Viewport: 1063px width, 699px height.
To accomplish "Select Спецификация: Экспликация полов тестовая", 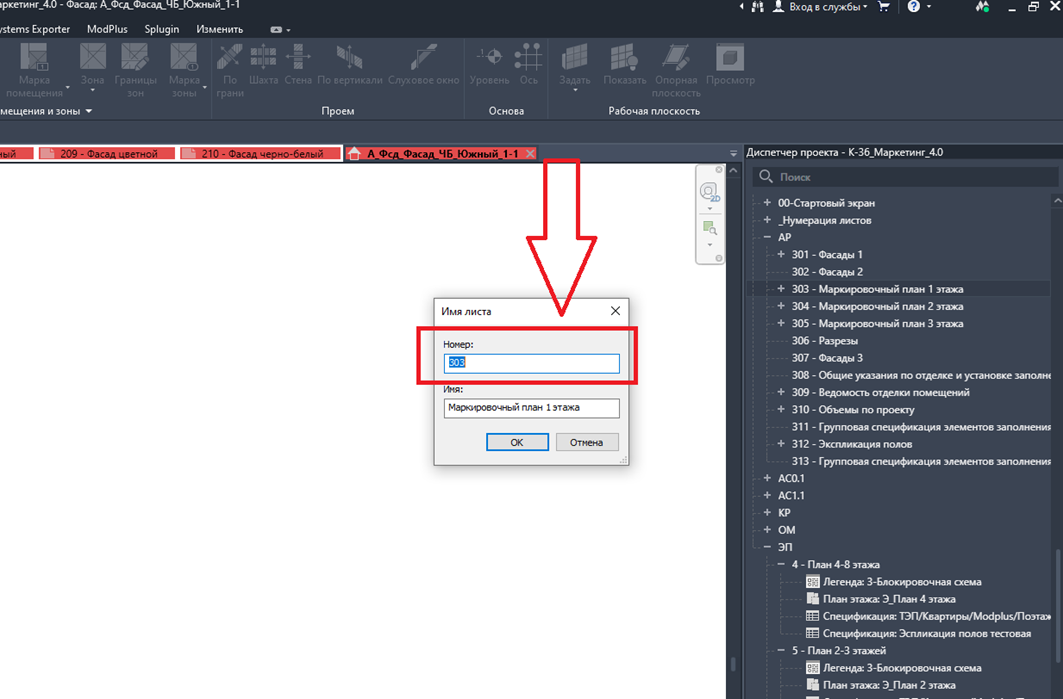I will pyautogui.click(x=926, y=633).
